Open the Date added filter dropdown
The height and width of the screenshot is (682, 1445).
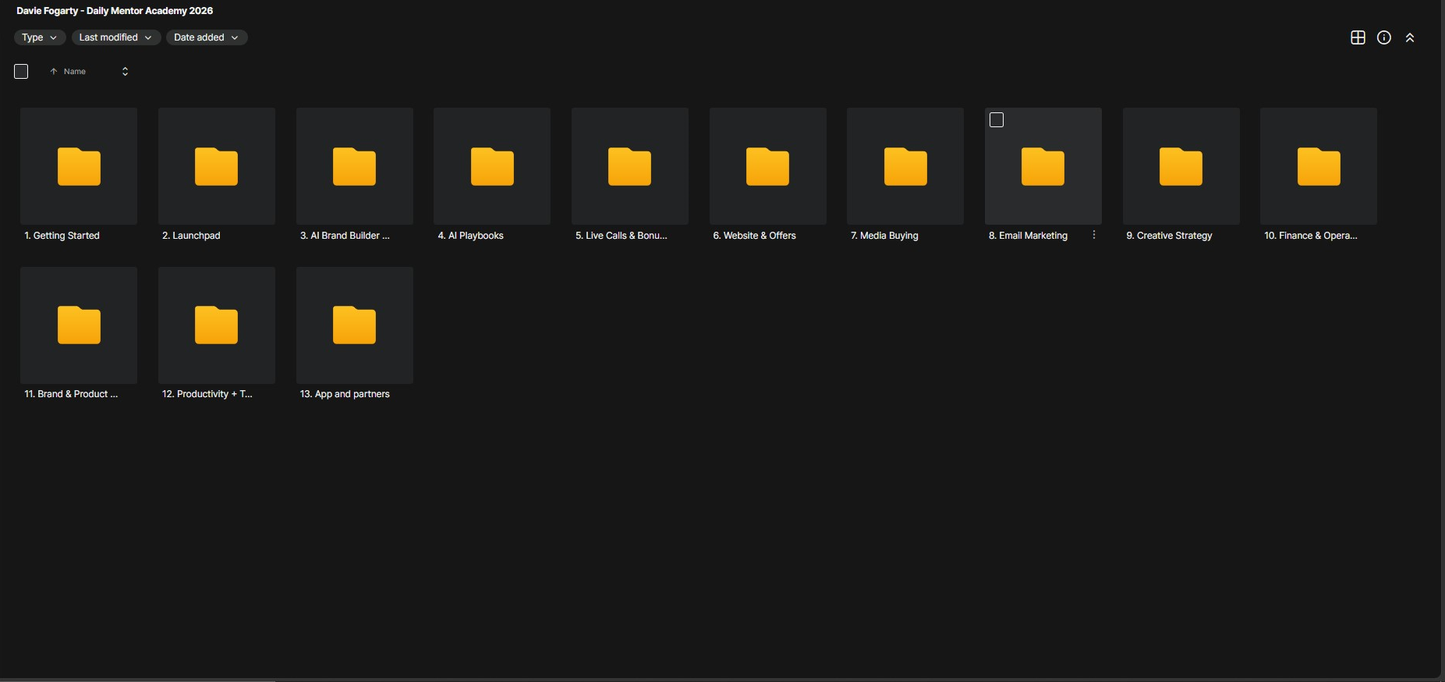pos(207,37)
